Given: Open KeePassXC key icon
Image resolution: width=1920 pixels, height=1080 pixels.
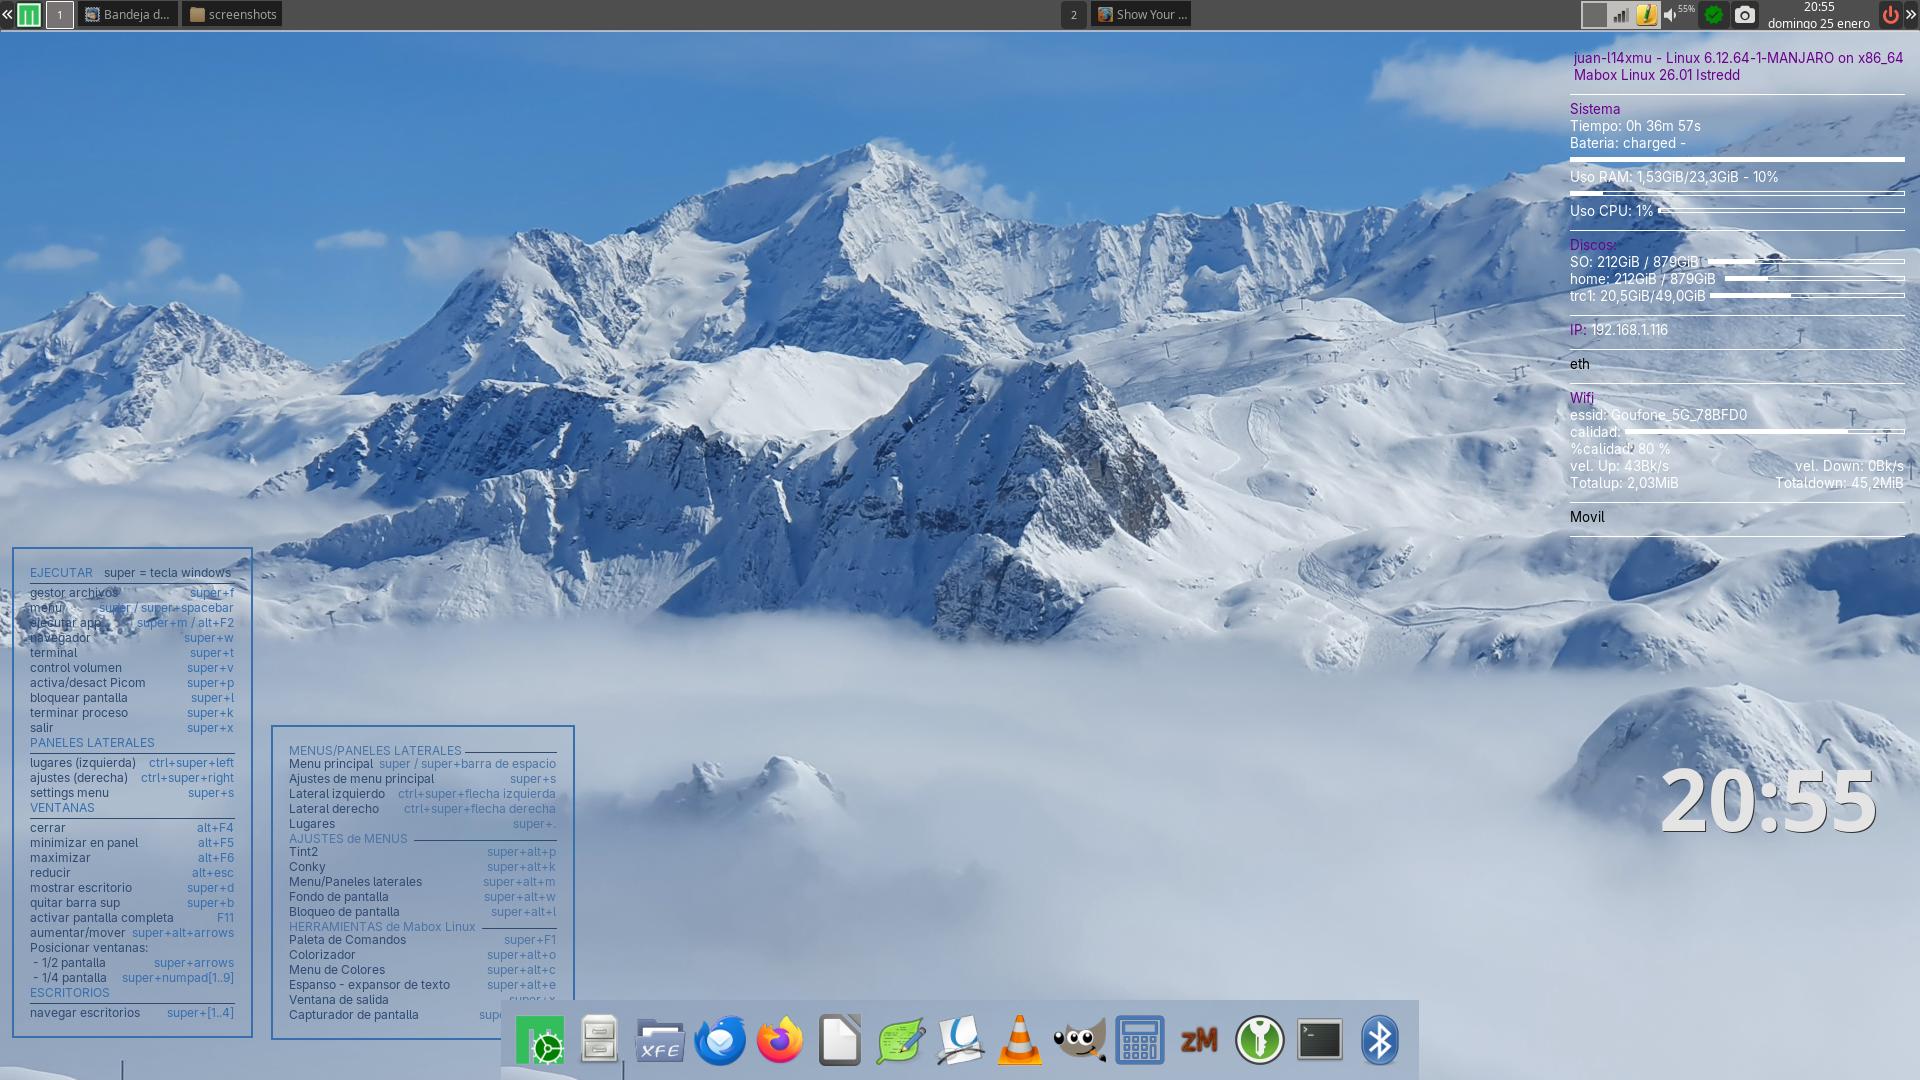Looking at the screenshot, I should [1259, 1041].
